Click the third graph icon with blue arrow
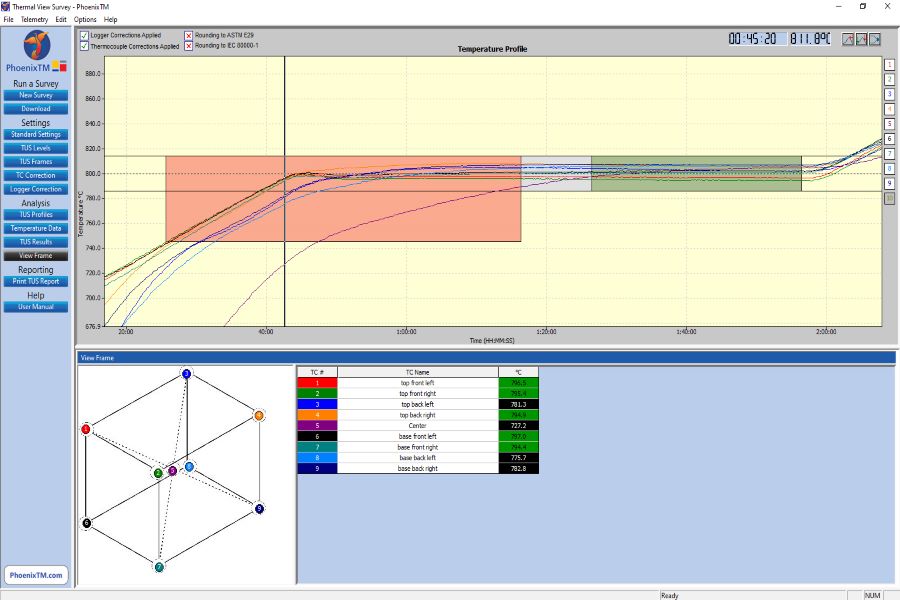 [x=875, y=39]
